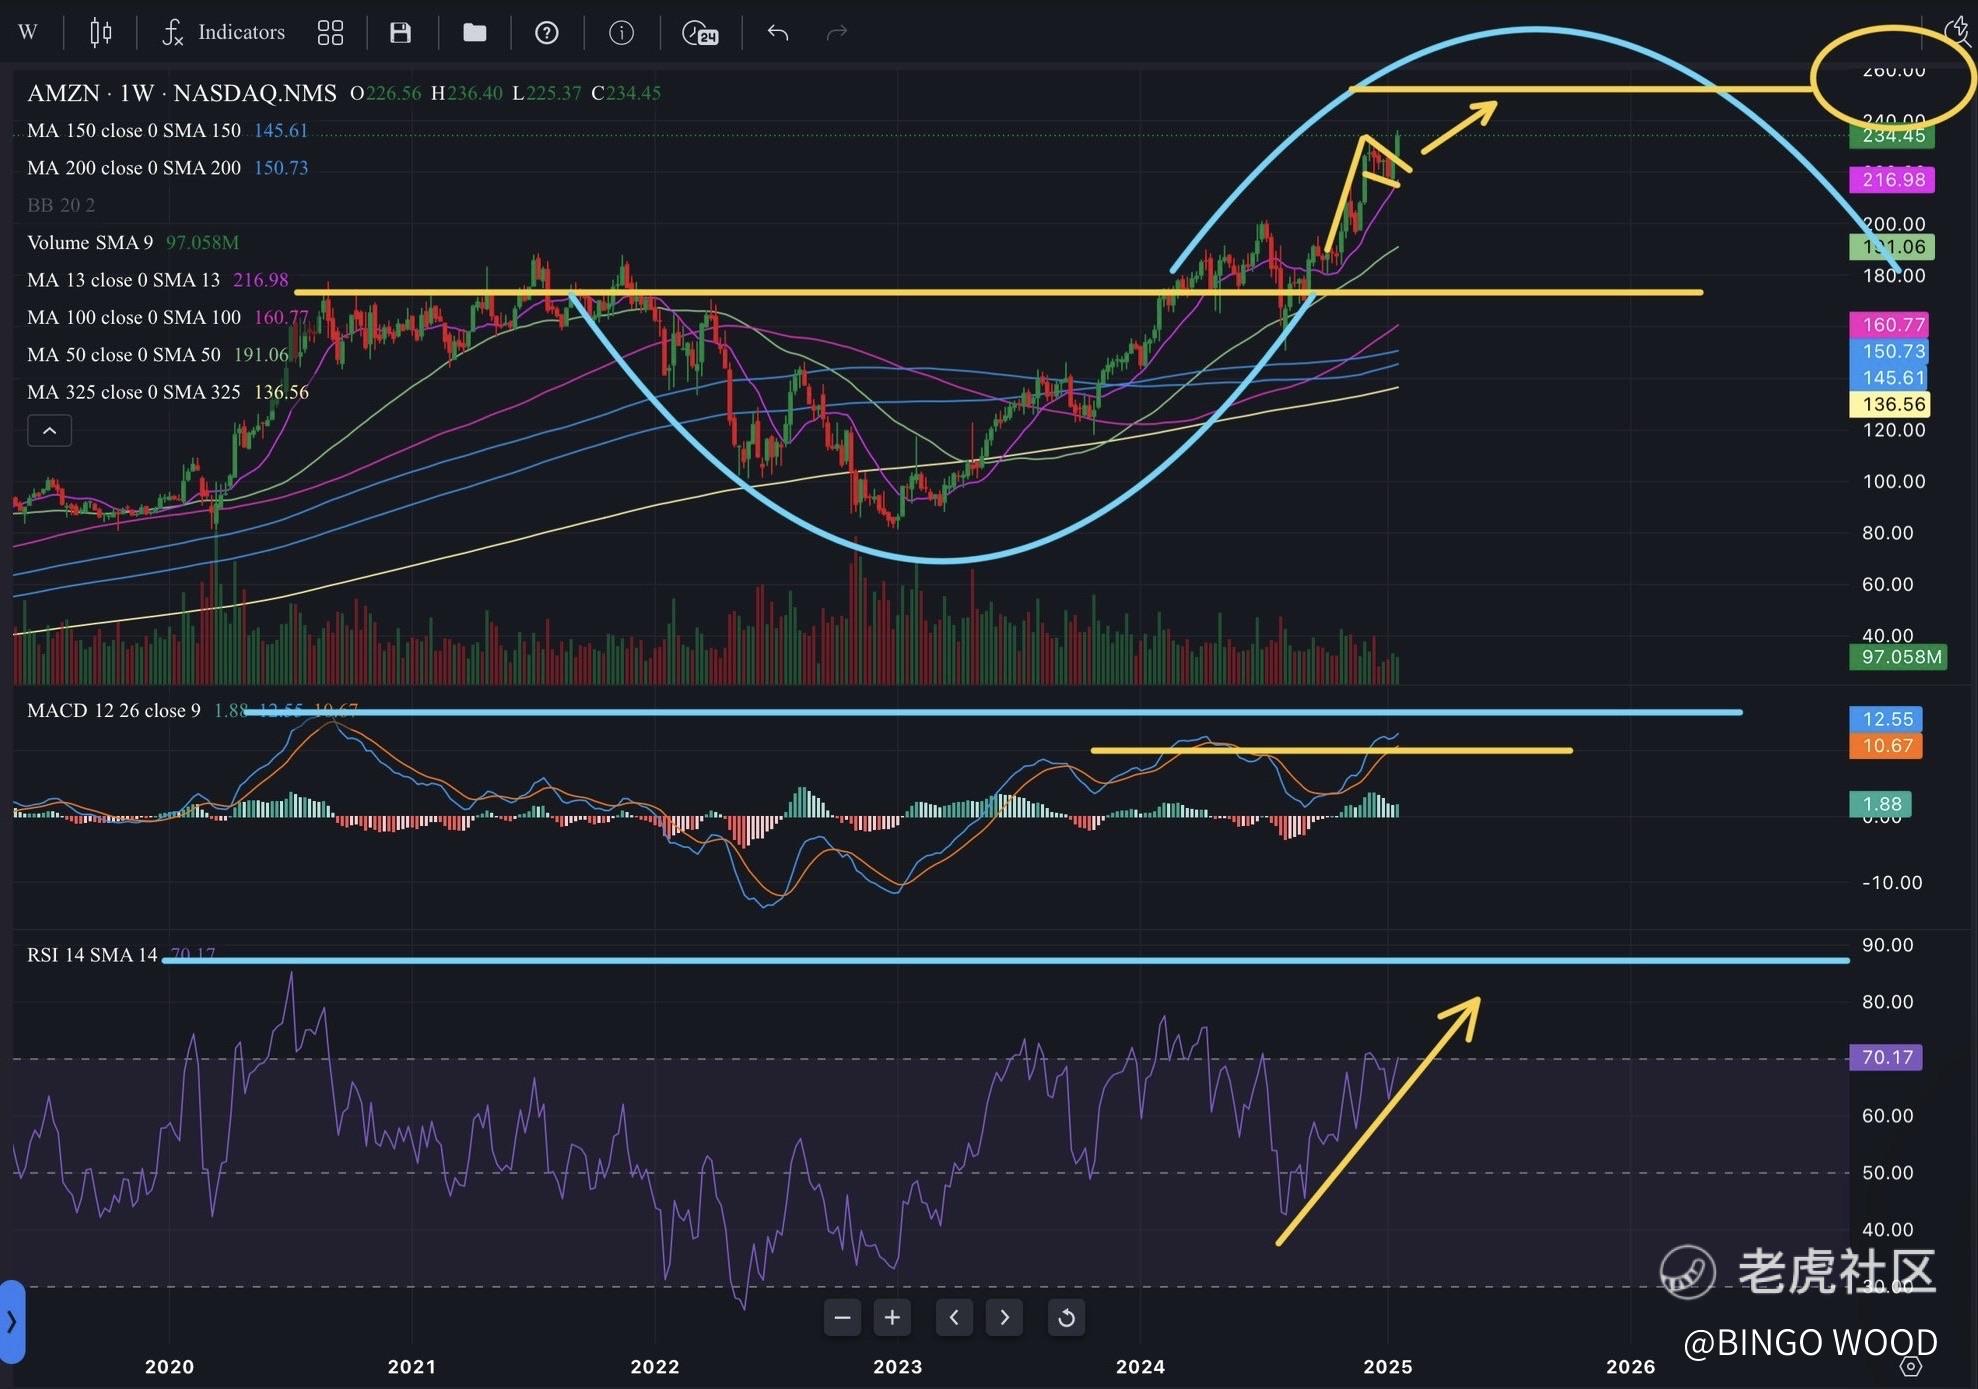Click the 234.45 current price label
This screenshot has width=1978, height=1389.
point(1893,135)
